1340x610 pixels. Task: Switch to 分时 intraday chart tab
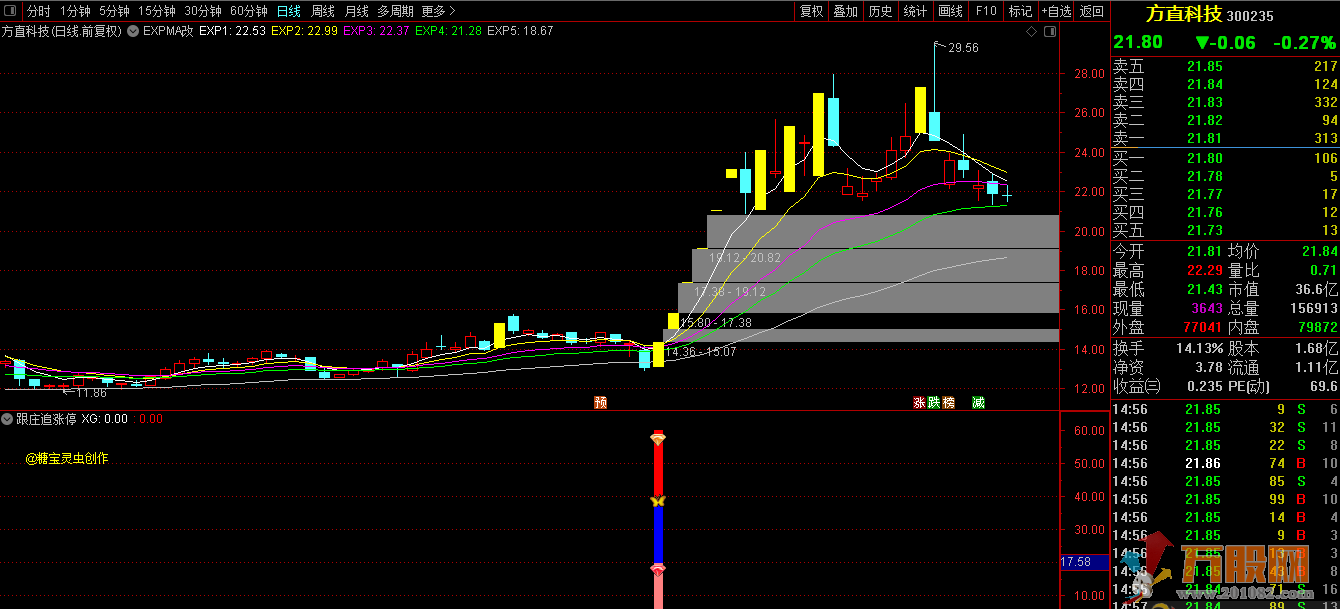click(x=38, y=11)
